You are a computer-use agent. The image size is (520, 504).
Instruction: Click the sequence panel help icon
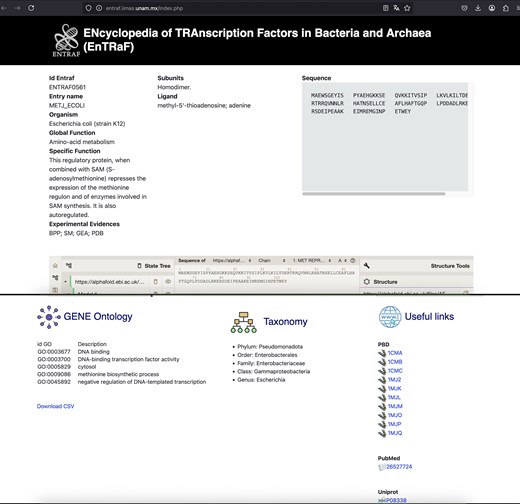click(353, 261)
